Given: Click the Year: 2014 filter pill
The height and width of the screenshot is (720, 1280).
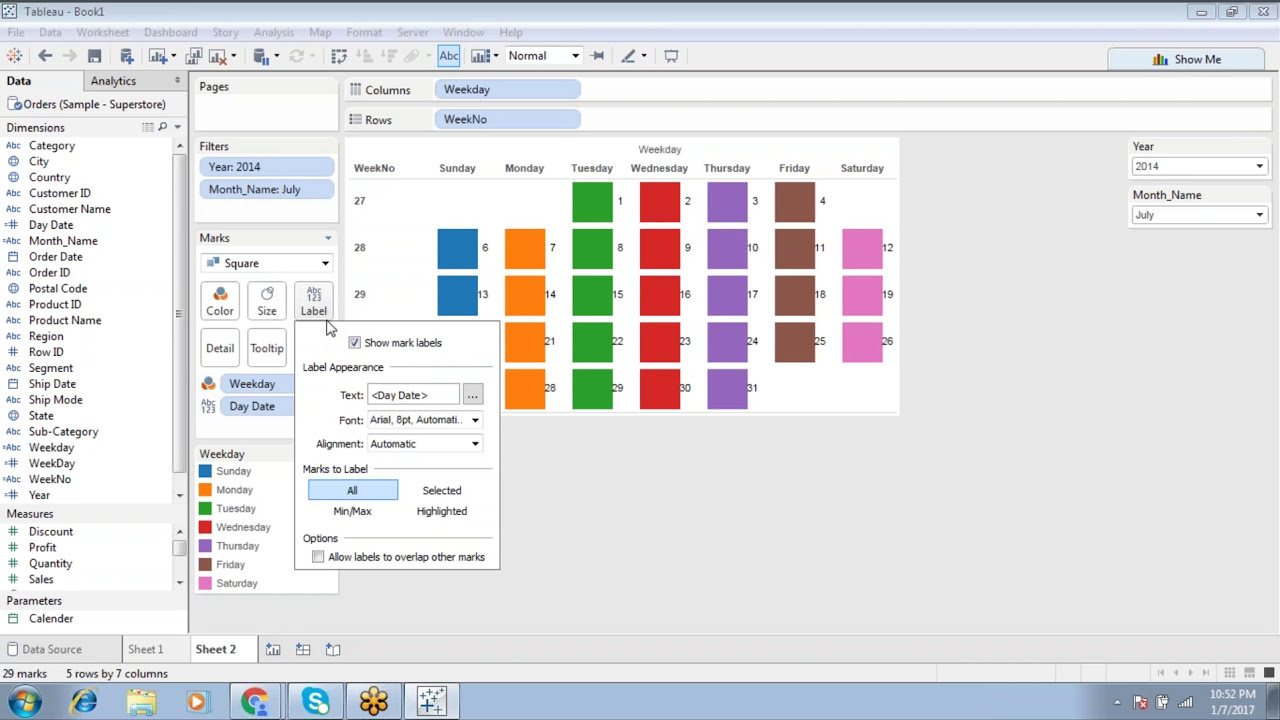Looking at the screenshot, I should pyautogui.click(x=266, y=167).
